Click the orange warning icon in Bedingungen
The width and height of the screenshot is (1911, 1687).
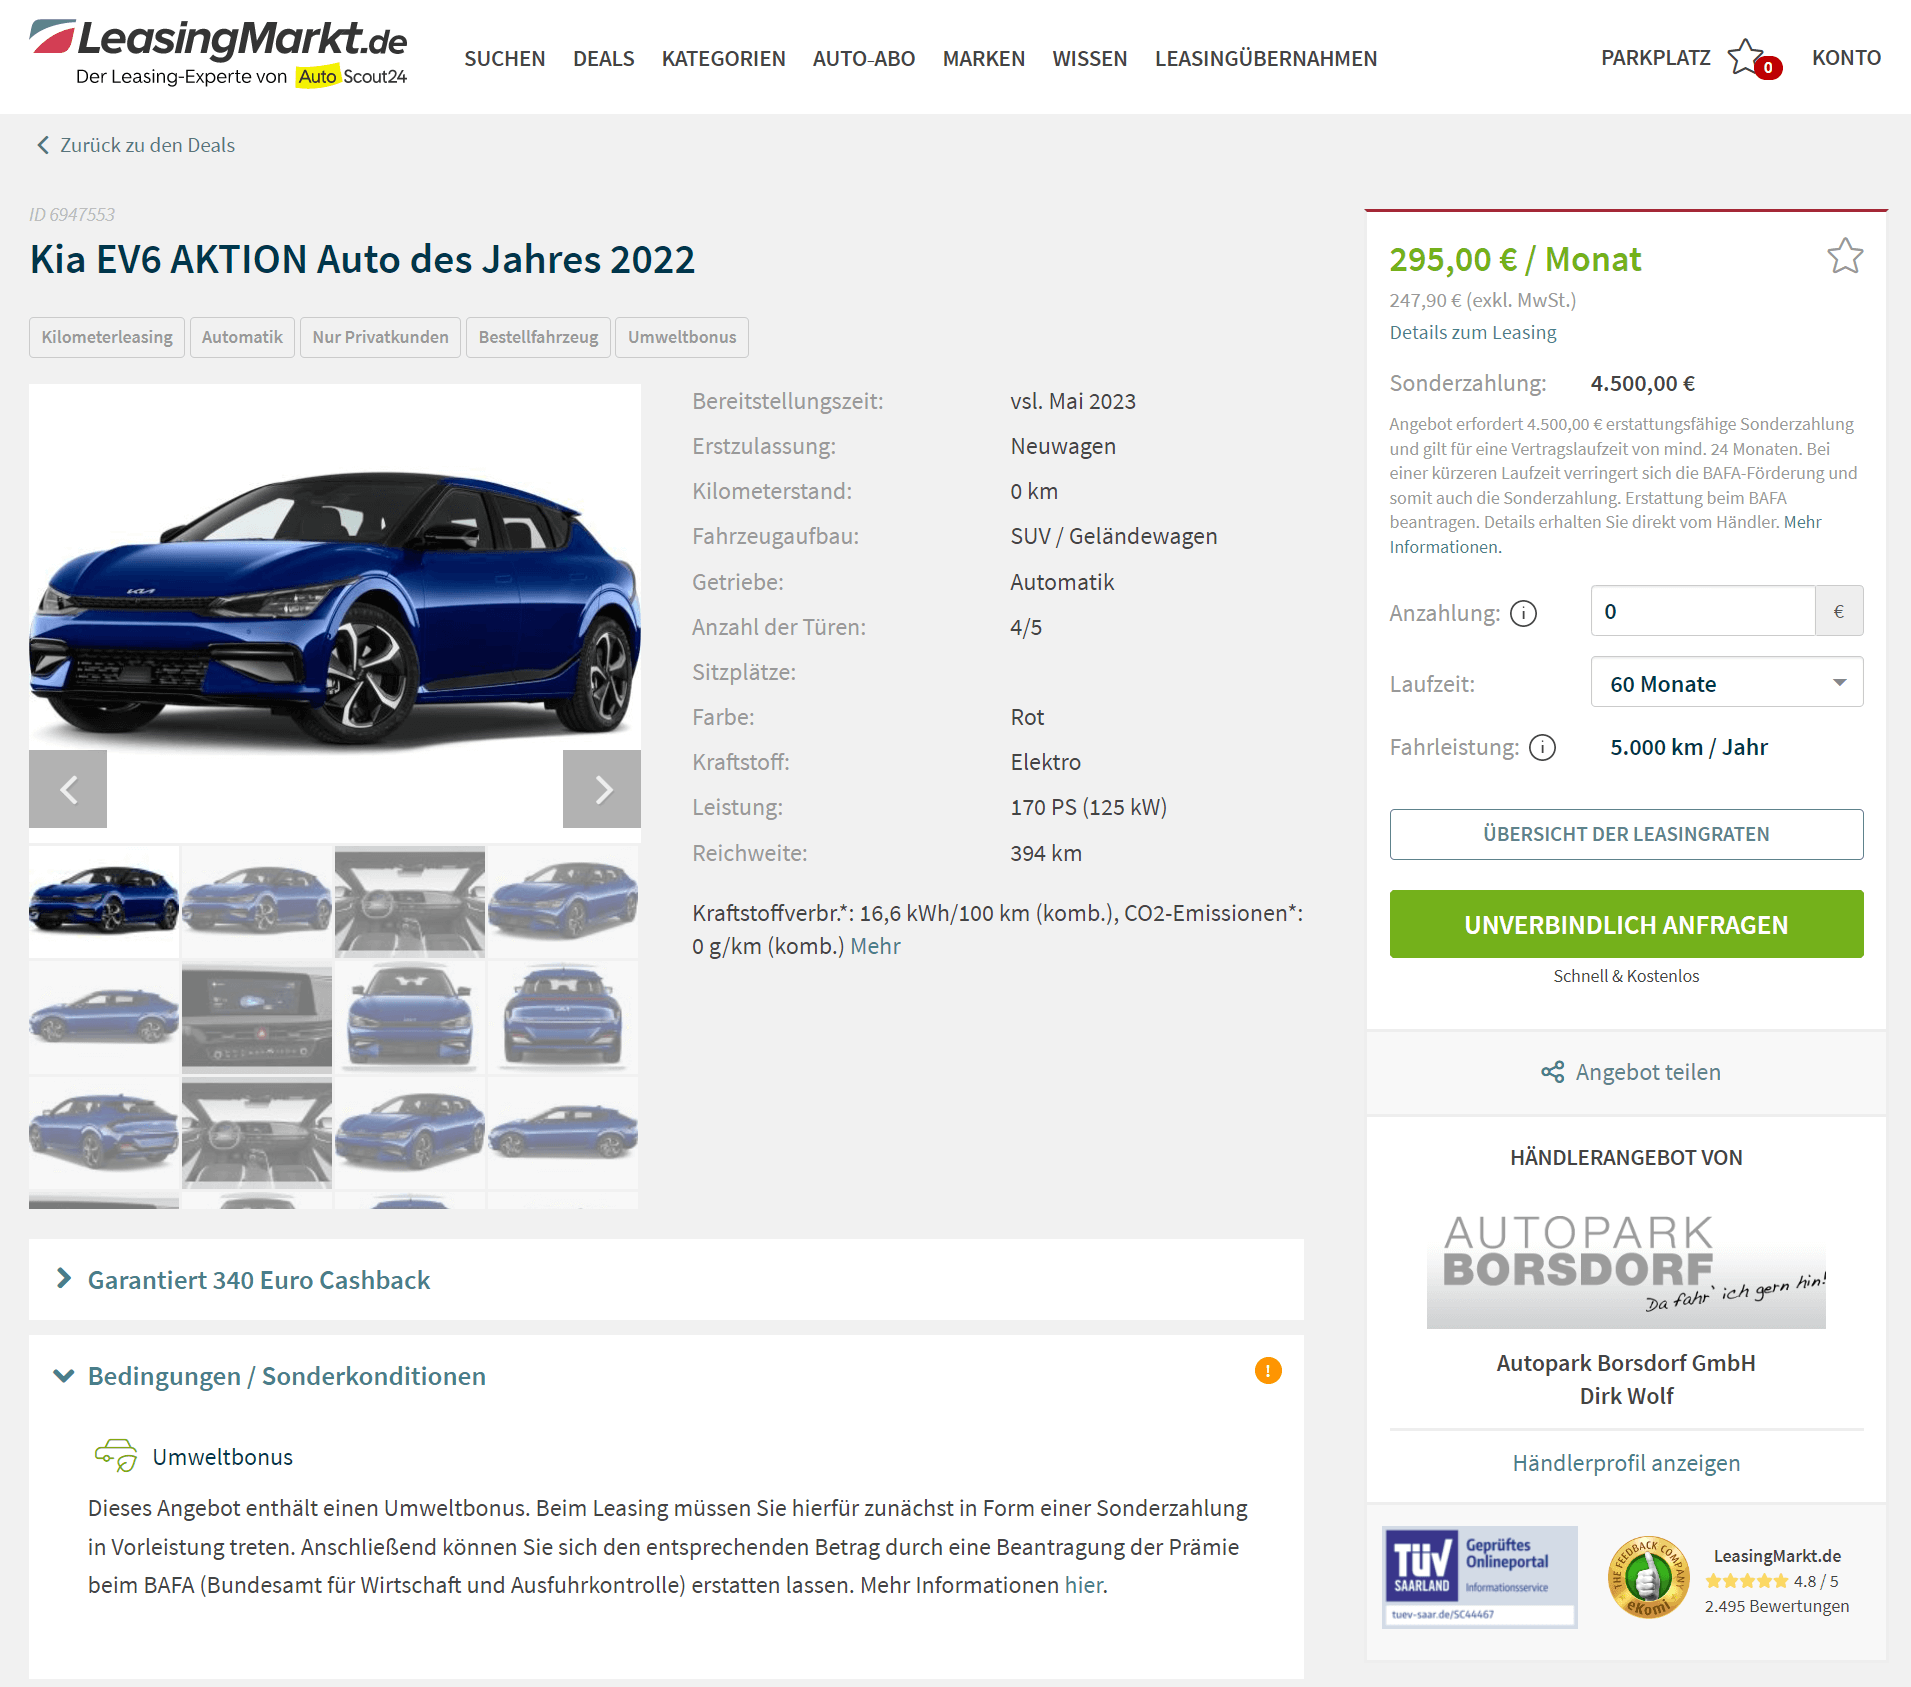click(1268, 1370)
